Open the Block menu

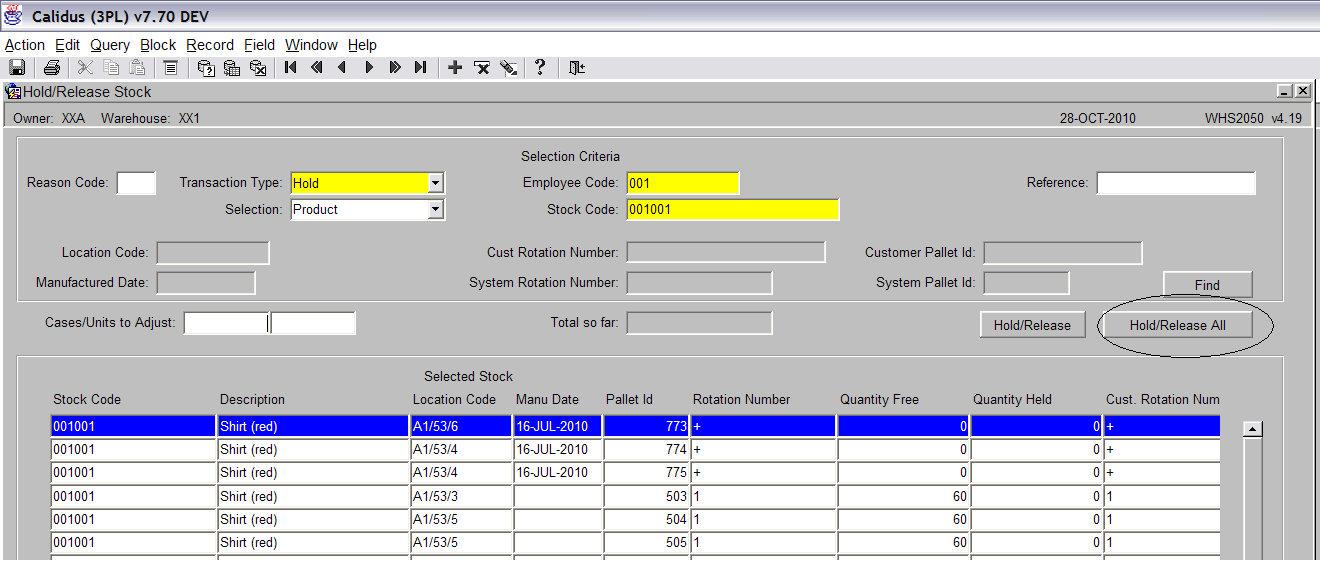[x=158, y=45]
